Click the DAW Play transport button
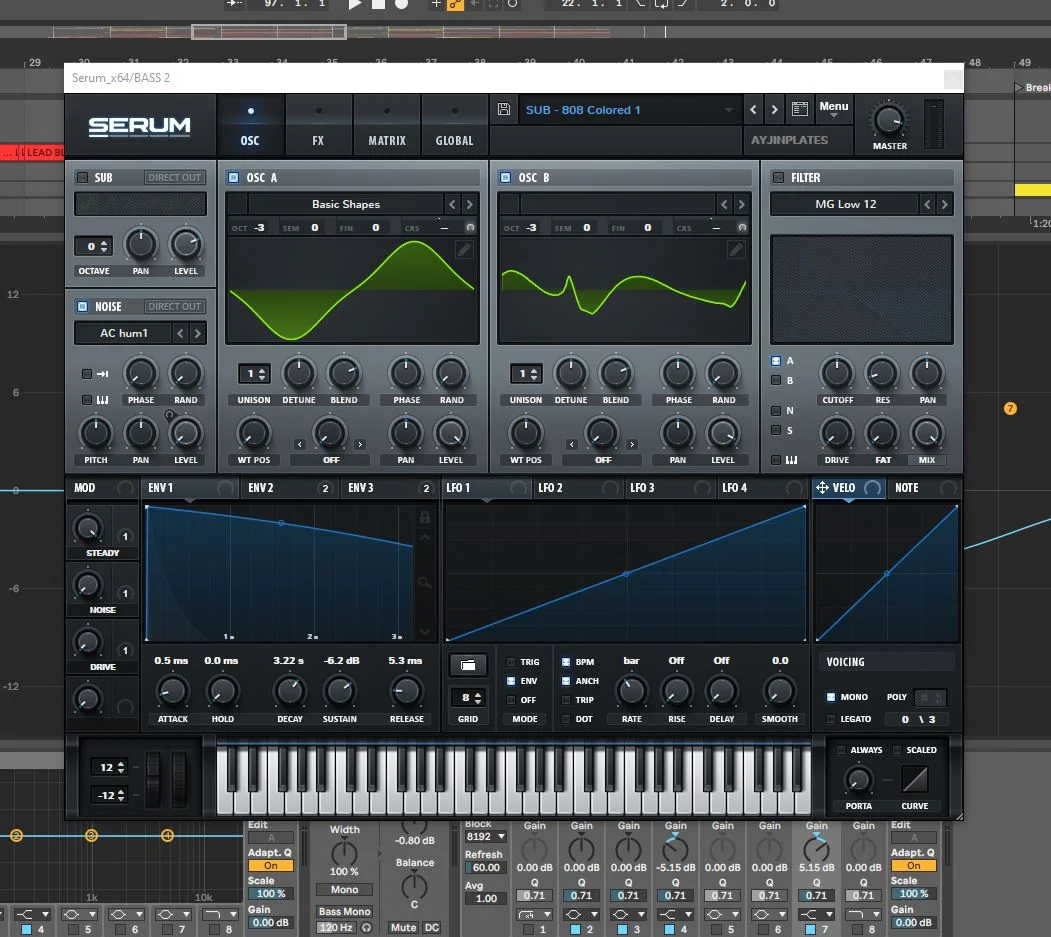 [355, 4]
